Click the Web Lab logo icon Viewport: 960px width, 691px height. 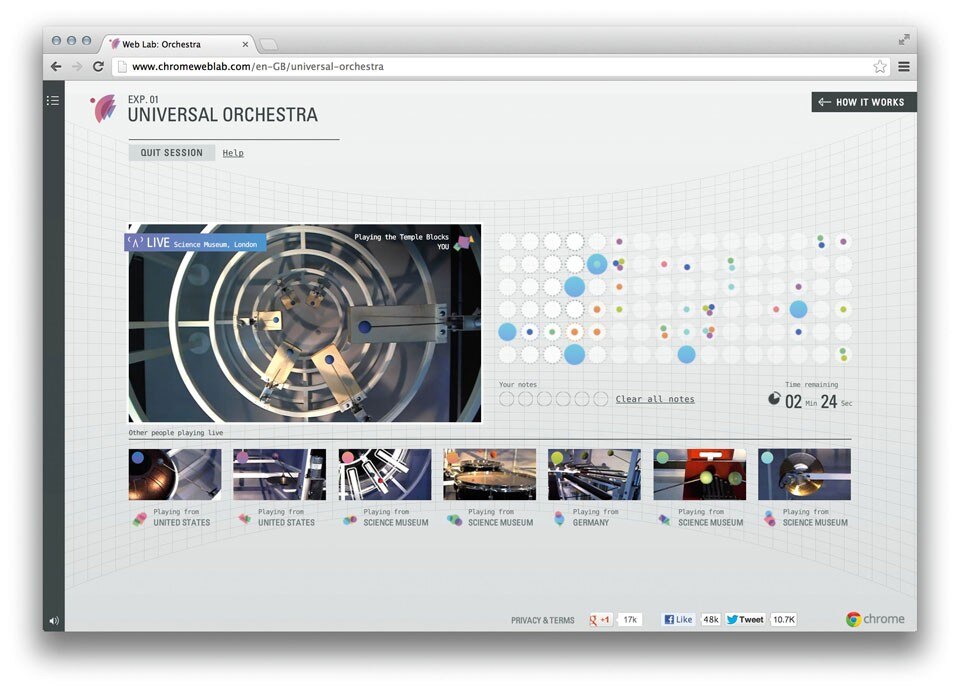click(x=104, y=108)
